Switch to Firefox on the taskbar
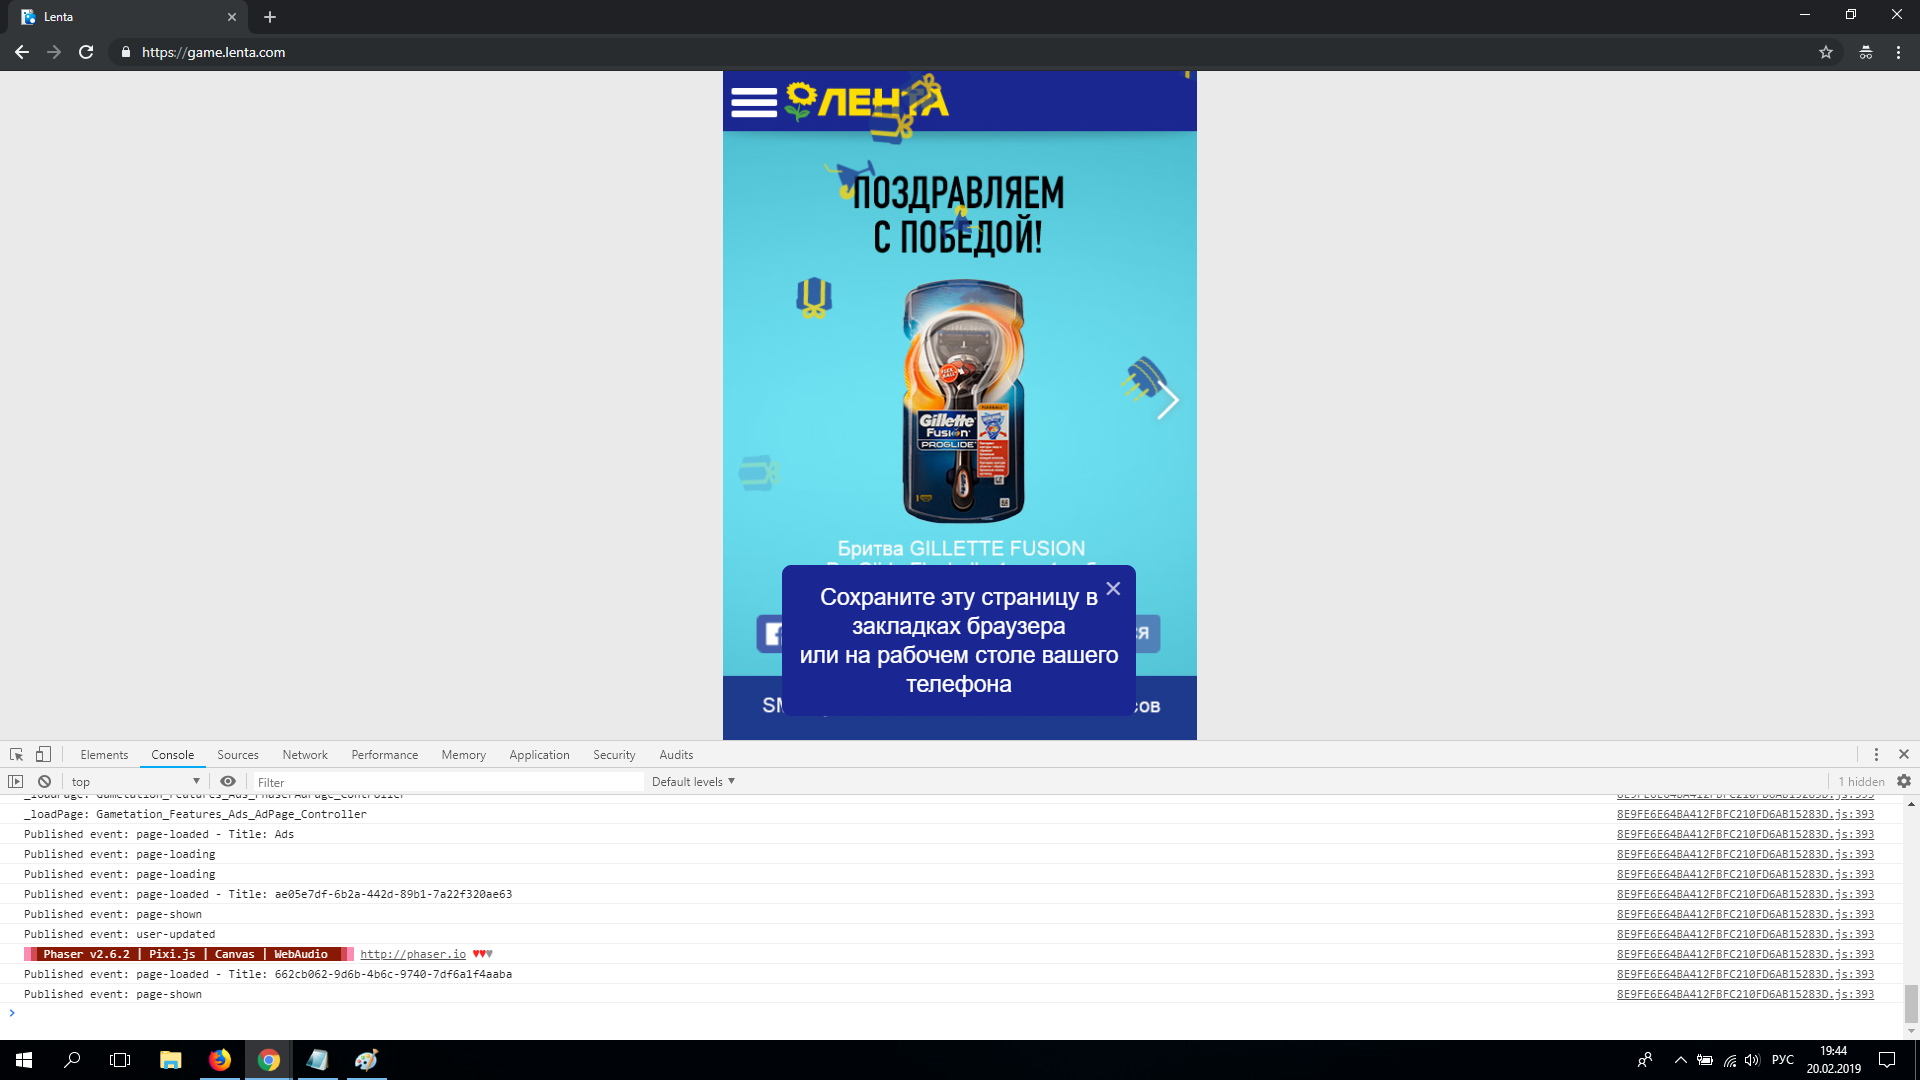The image size is (1920, 1080). (220, 1060)
